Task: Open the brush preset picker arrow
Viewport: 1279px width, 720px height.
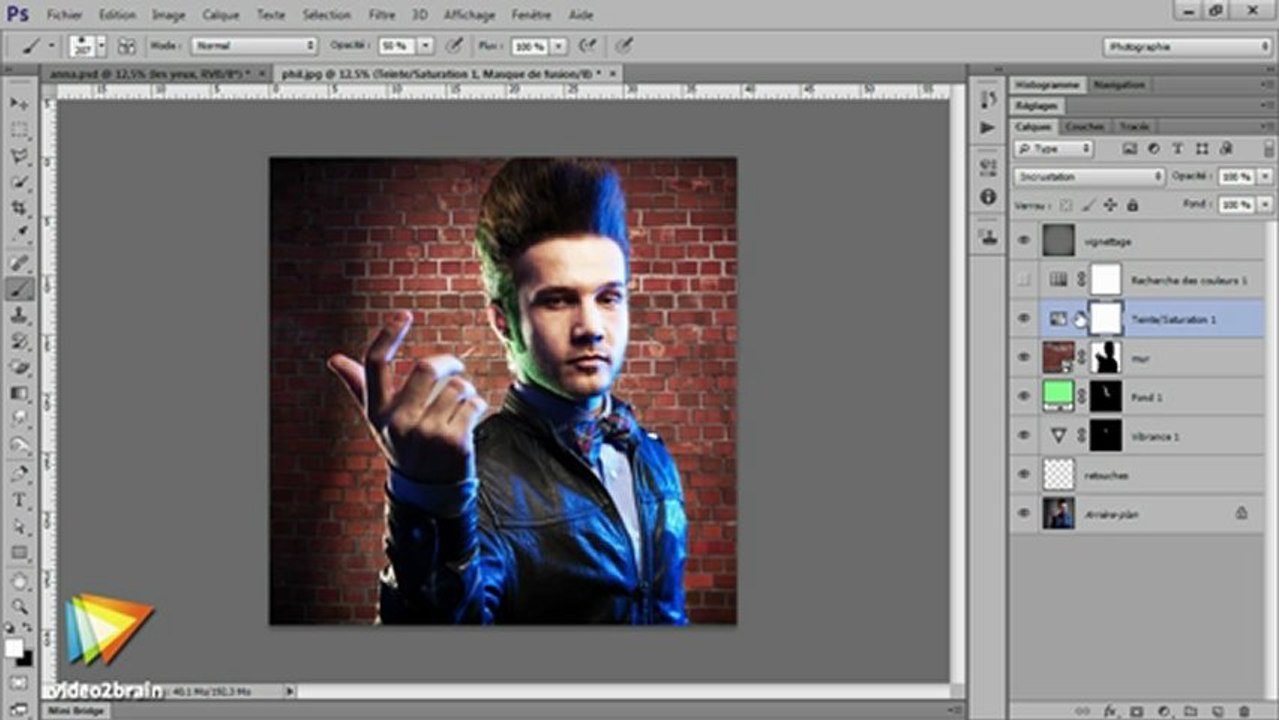Action: 102,46
